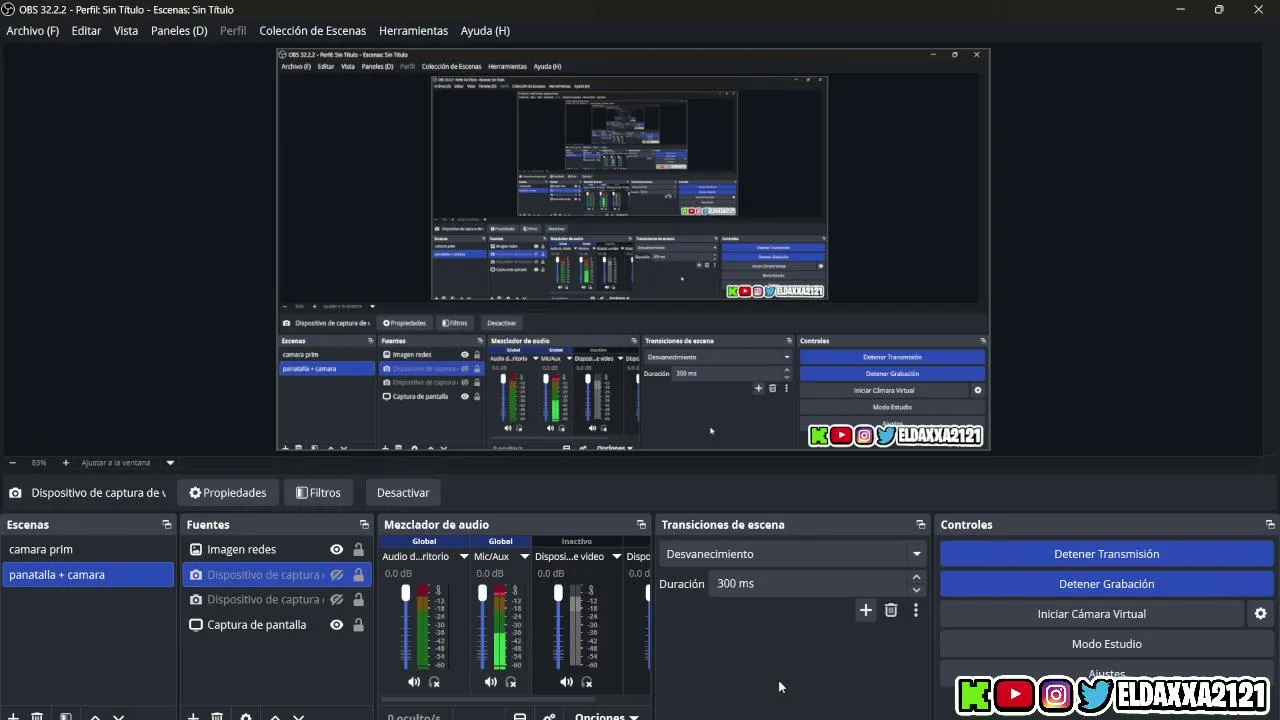The width and height of the screenshot is (1280, 720).
Task: Mute the Audio del escritorio channel speaker
Action: [414, 682]
